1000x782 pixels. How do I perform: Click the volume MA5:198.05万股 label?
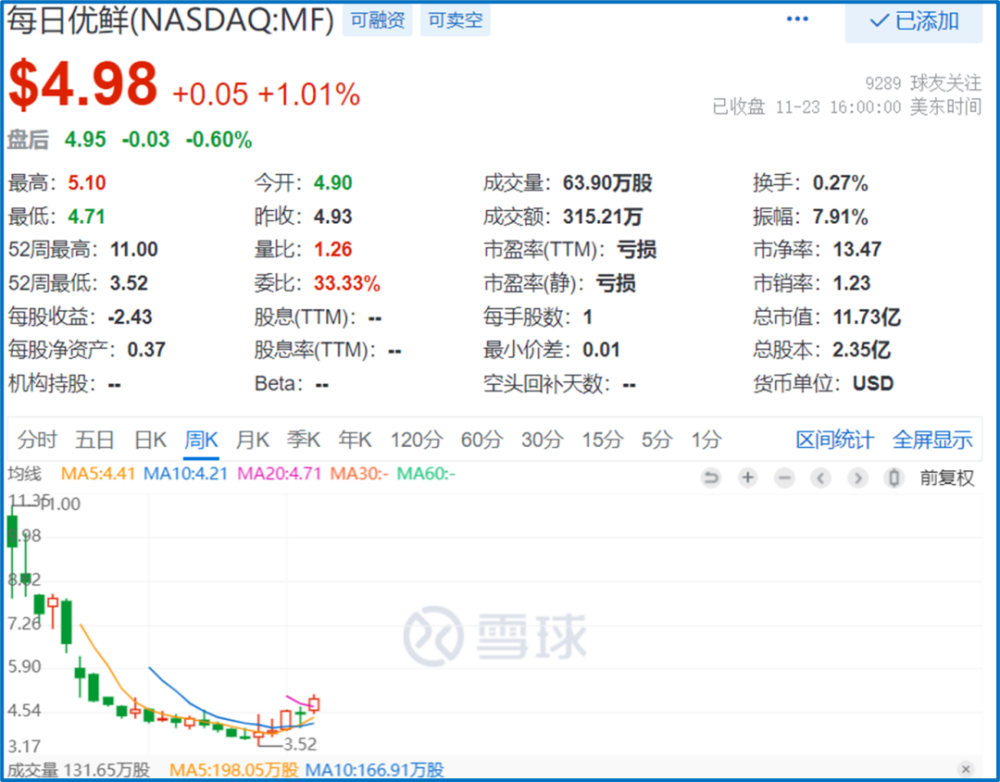coord(233,770)
